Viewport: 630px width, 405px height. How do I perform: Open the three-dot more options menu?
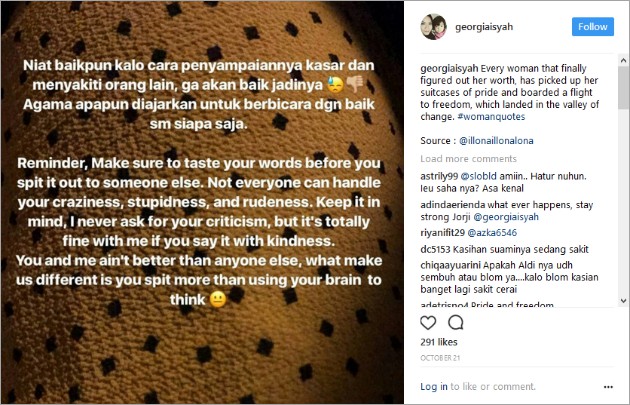point(608,387)
